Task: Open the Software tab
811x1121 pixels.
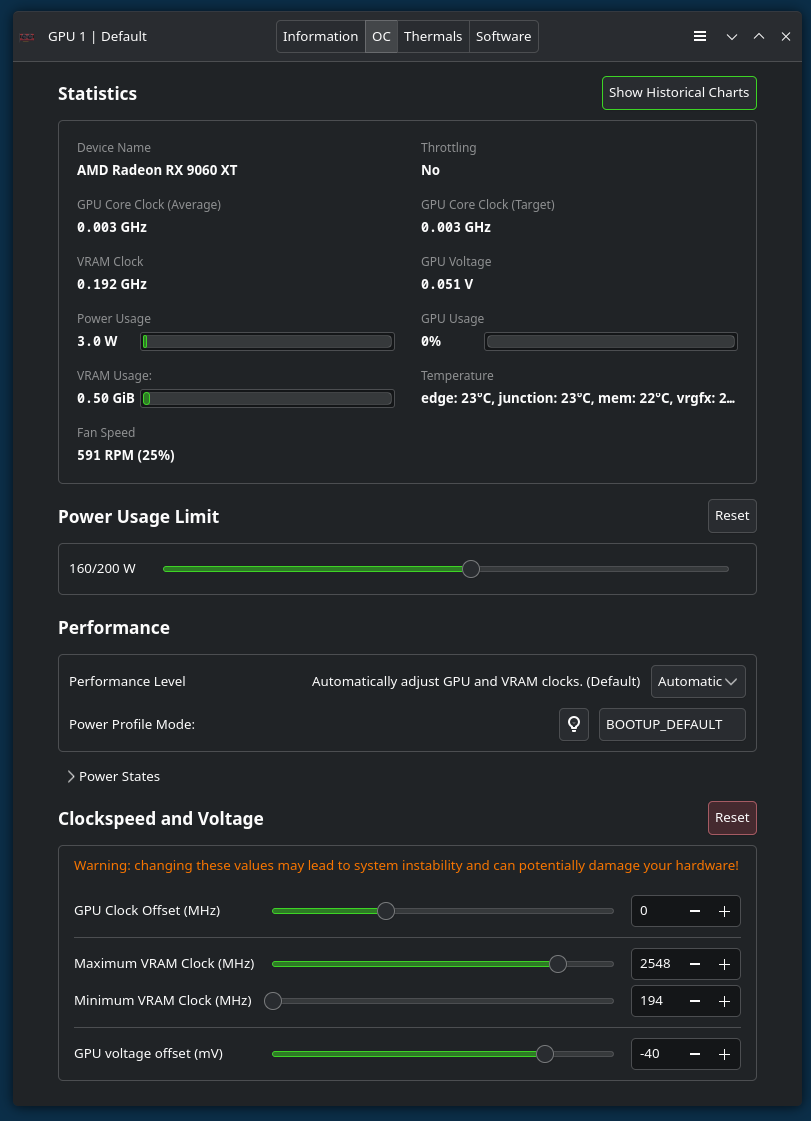Action: [503, 37]
